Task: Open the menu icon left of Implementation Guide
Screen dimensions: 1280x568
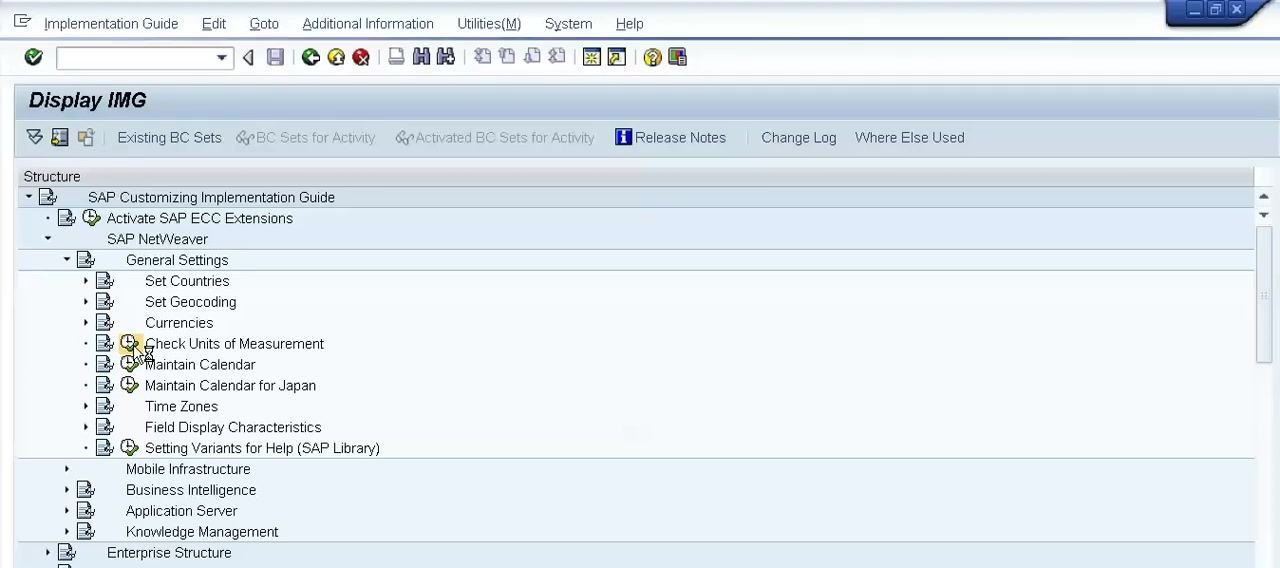Action: pos(22,21)
